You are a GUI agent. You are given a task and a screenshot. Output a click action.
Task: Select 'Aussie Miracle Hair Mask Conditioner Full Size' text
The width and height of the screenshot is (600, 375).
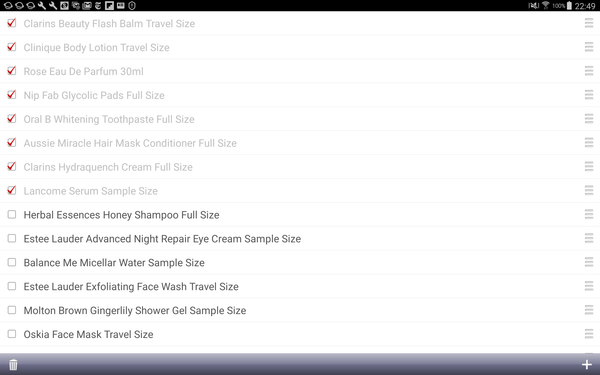pos(130,143)
